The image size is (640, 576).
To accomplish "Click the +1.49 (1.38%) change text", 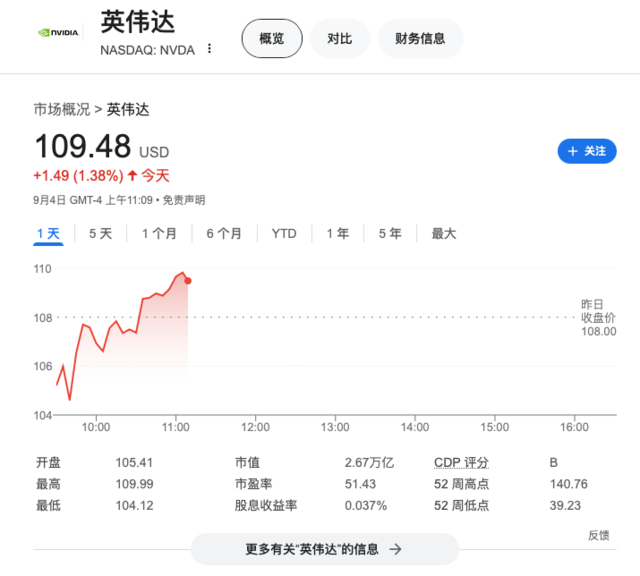I will pyautogui.click(x=78, y=176).
